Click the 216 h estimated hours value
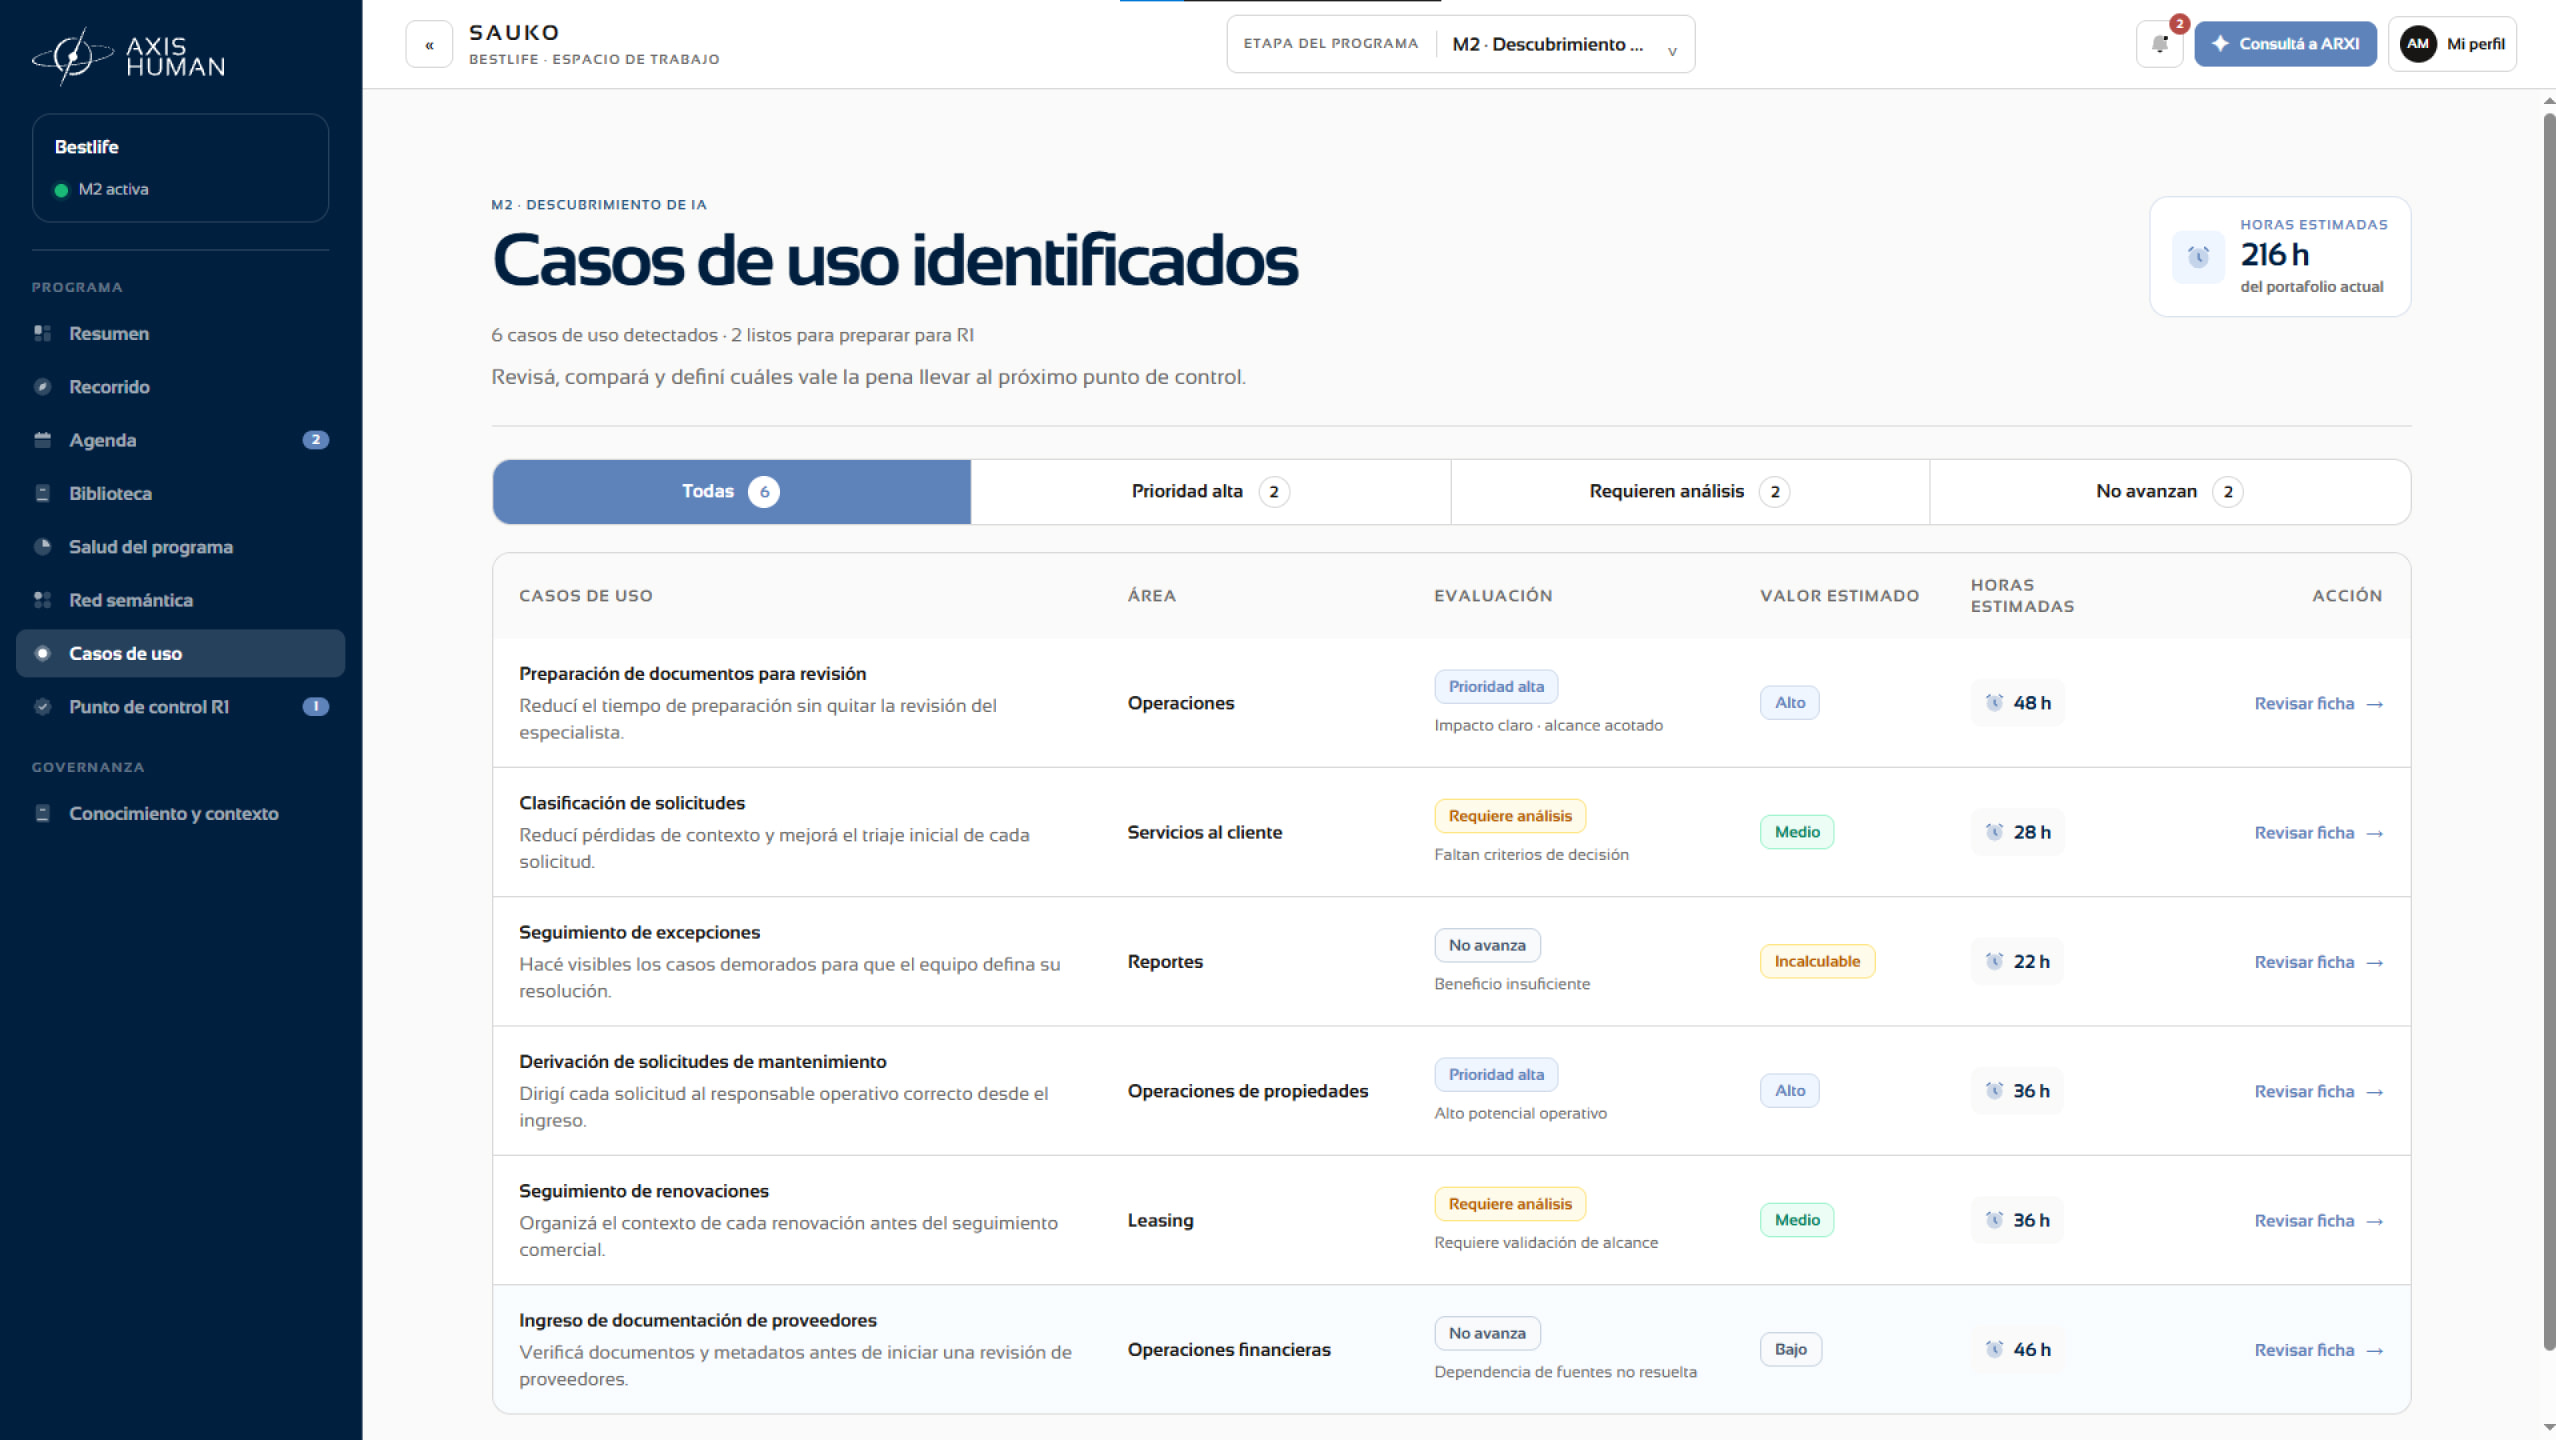The height and width of the screenshot is (1440, 2556). point(2274,255)
